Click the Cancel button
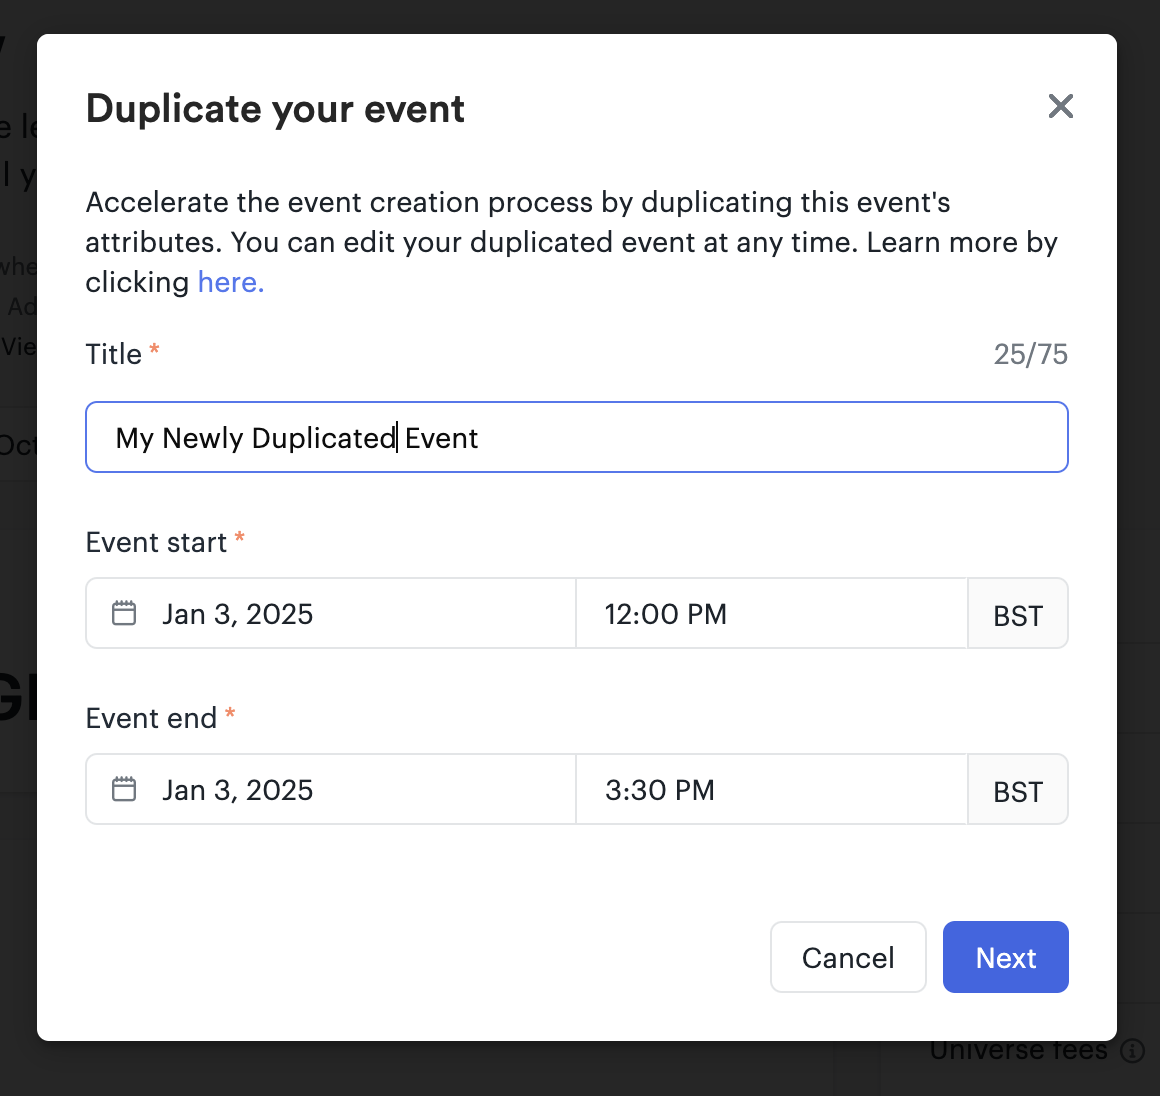The width and height of the screenshot is (1160, 1096). (x=848, y=957)
